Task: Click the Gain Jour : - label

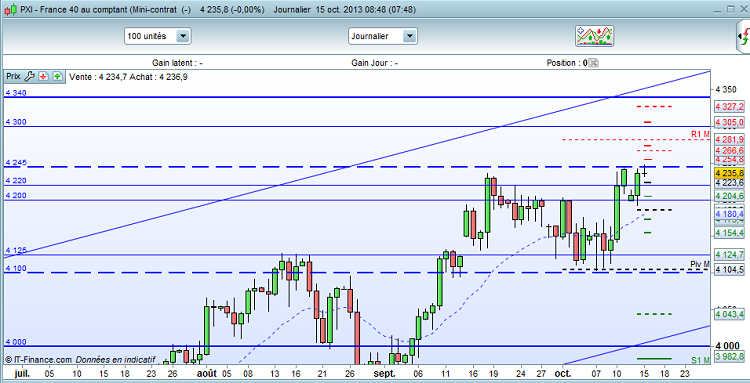Action: pyautogui.click(x=375, y=63)
